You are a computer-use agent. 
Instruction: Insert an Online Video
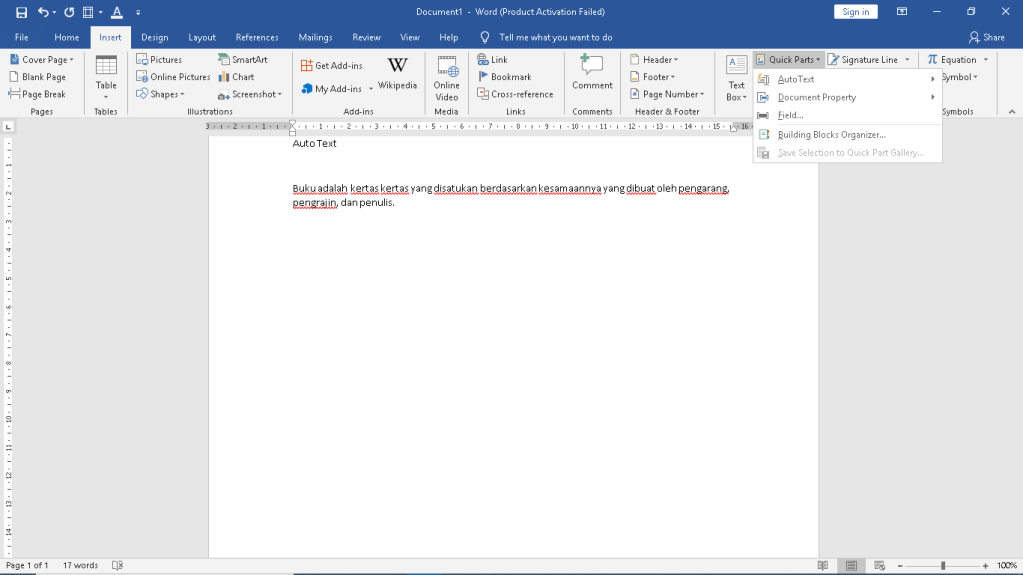coord(446,76)
